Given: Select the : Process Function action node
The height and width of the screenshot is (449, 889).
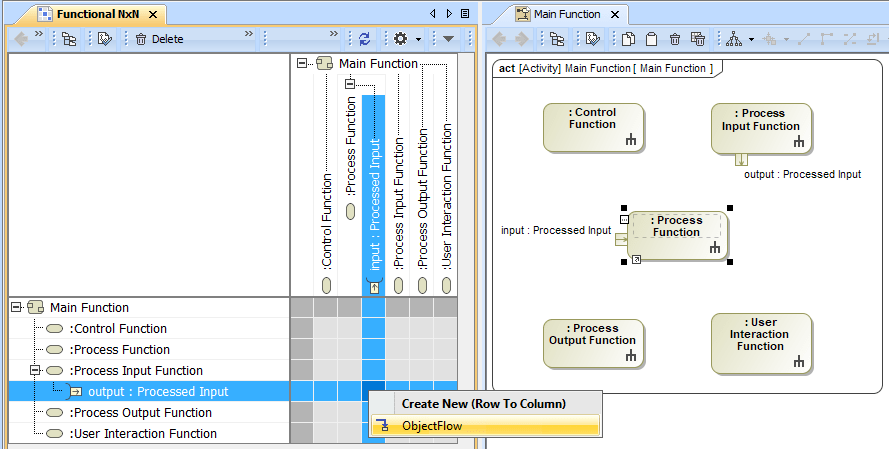Looking at the screenshot, I should 676,236.
